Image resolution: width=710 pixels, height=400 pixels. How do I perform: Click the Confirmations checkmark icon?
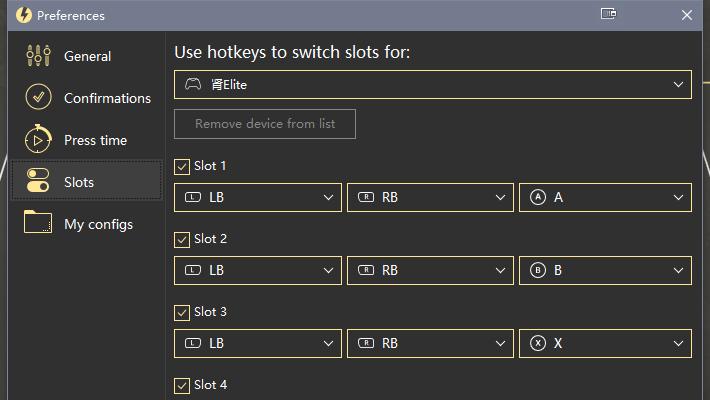pos(38,97)
